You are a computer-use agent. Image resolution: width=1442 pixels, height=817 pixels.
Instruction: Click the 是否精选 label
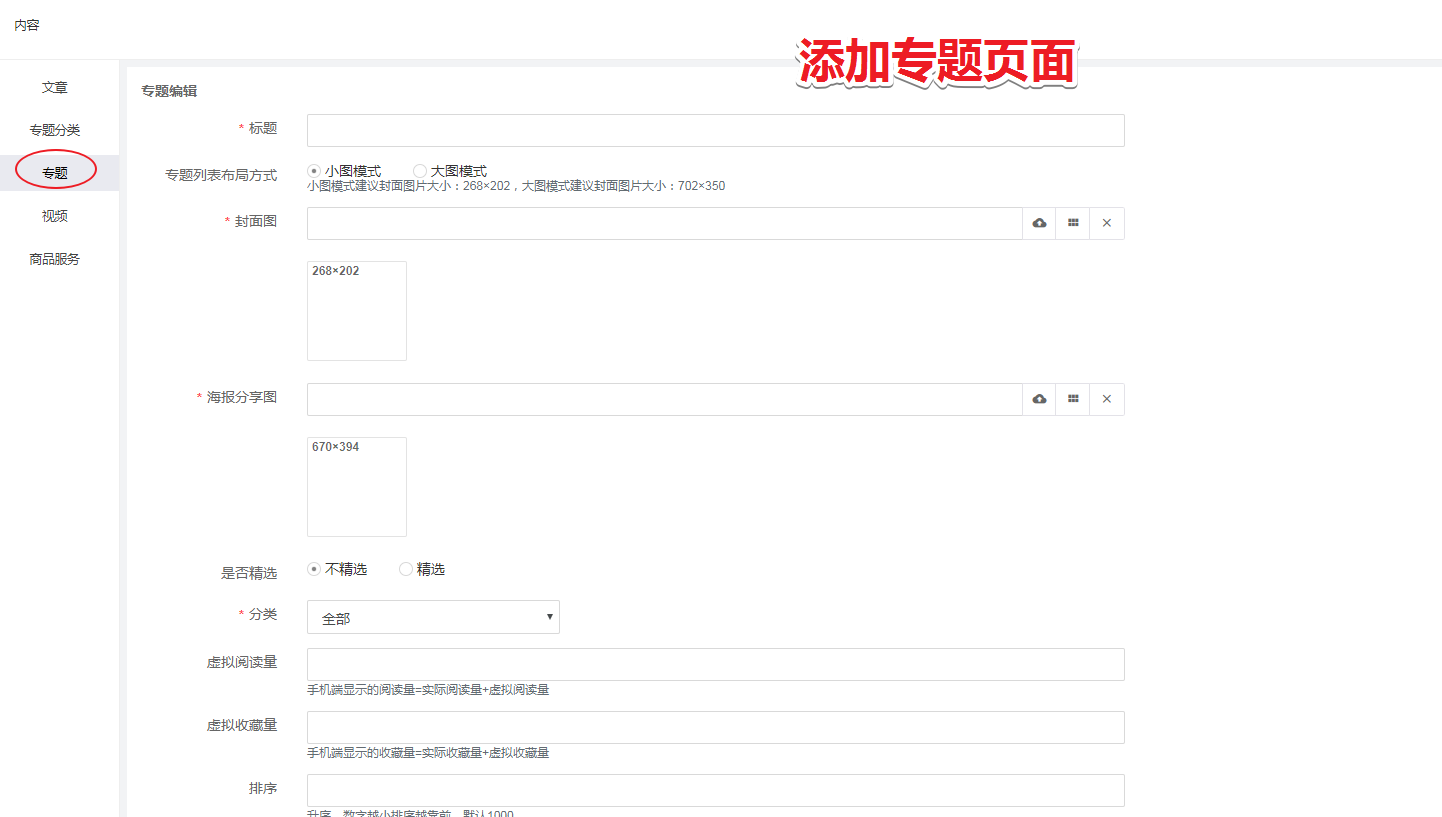249,574
